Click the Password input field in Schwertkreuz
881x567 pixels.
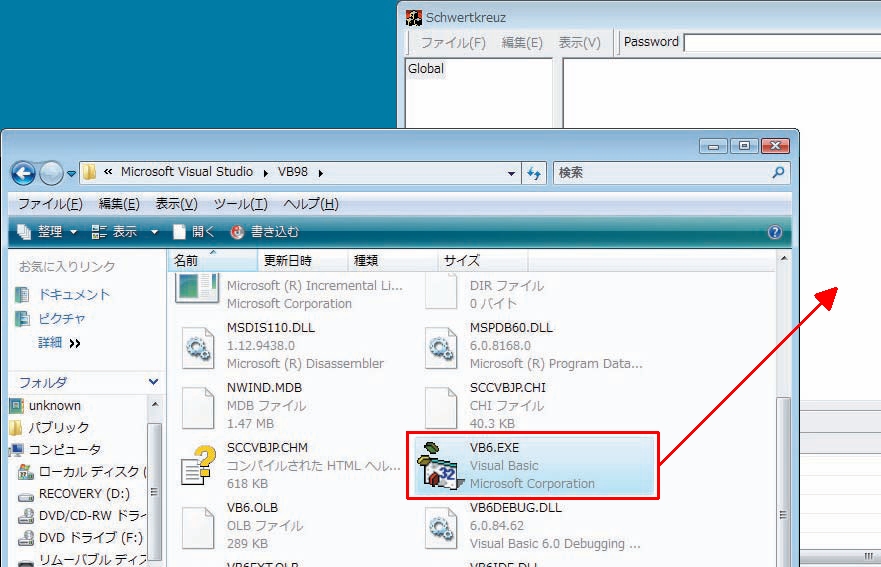tap(782, 43)
